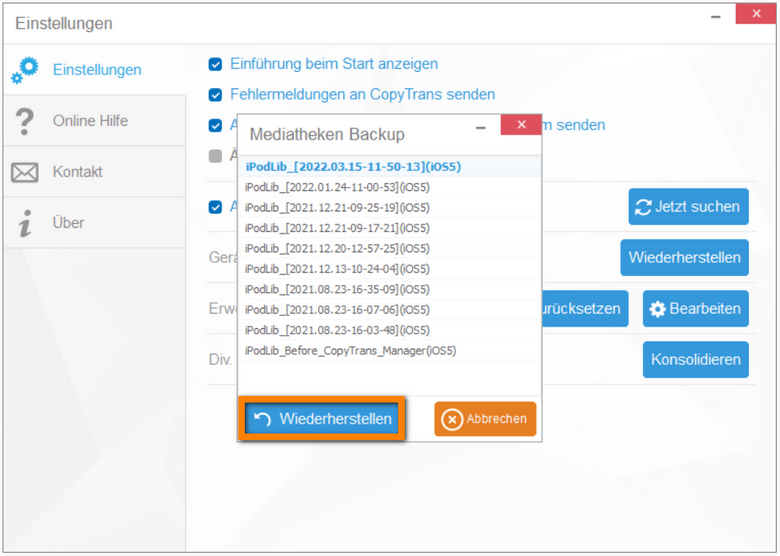Screen dimensions: 780x556
Task: Select backup iPodLib_[2021.08.23-16-35-09](iOS5)
Action: coord(390,289)
